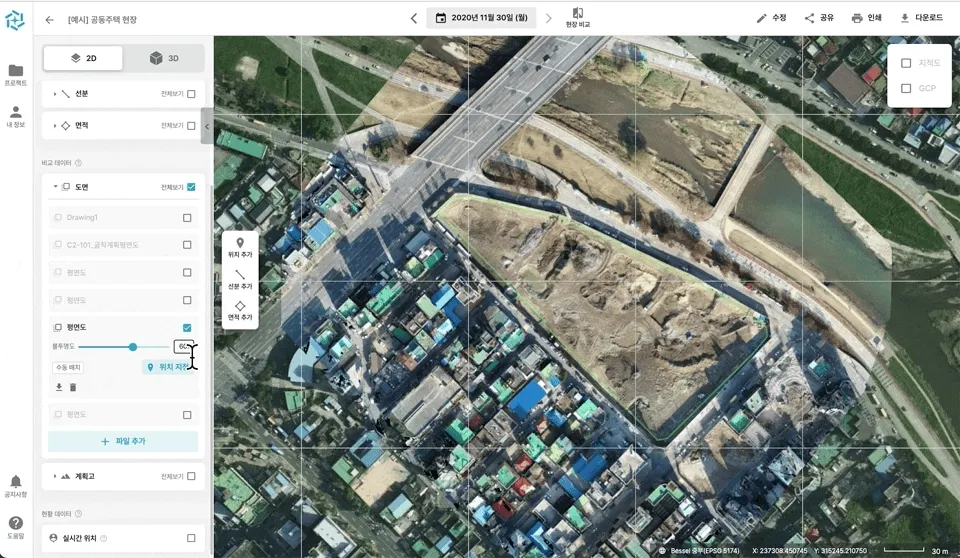This screenshot has width=960, height=558.
Task: Toggle 전체보기 checkbox for 선분
Action: (191, 94)
